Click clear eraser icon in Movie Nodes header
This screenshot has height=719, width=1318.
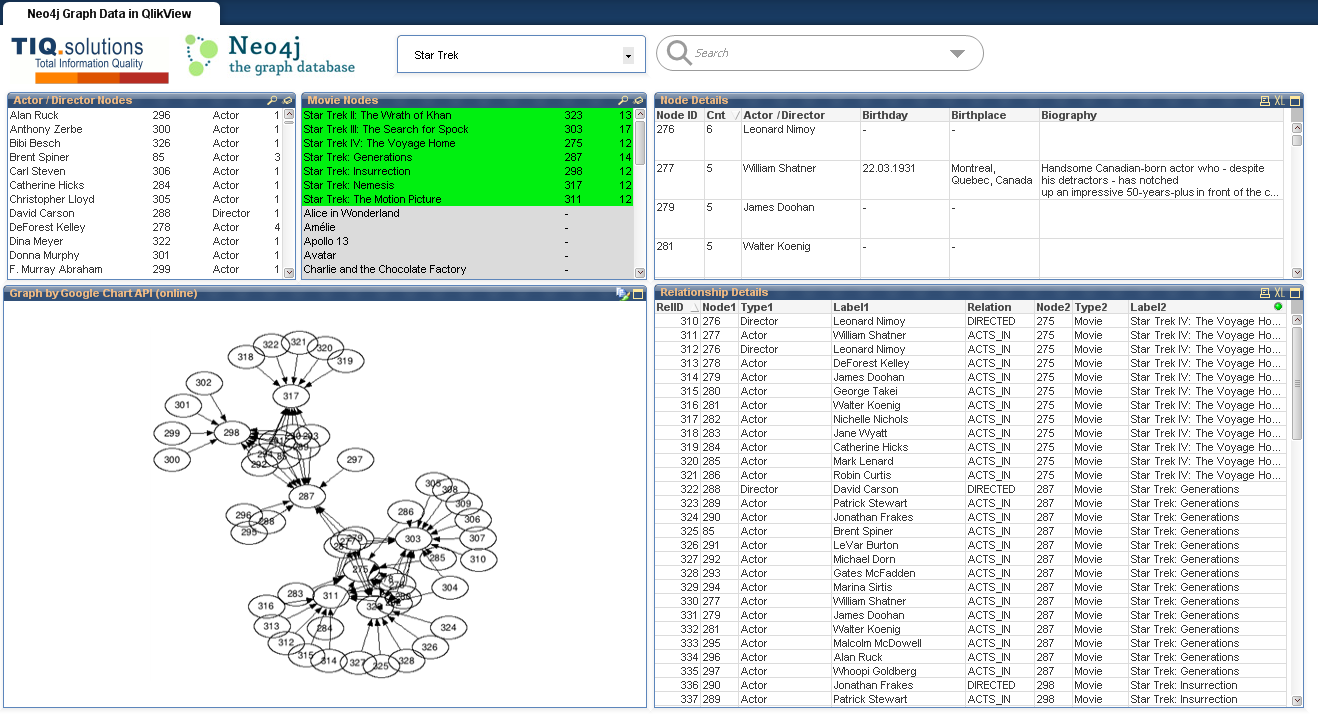(639, 101)
